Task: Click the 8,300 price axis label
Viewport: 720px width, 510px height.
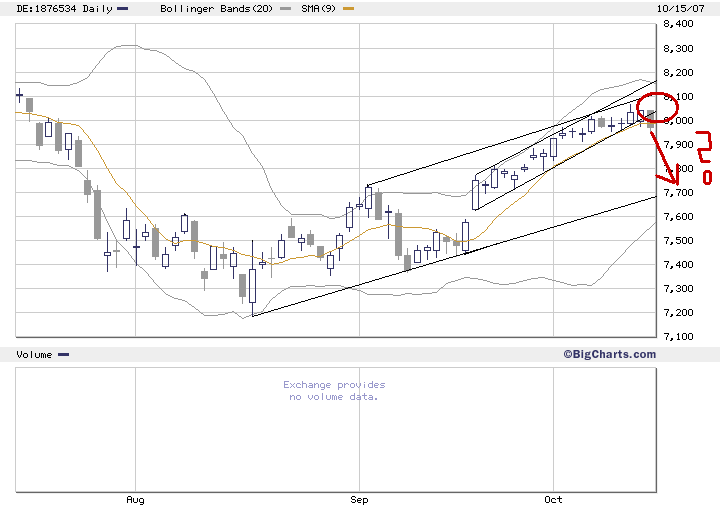Action: pyautogui.click(x=678, y=48)
